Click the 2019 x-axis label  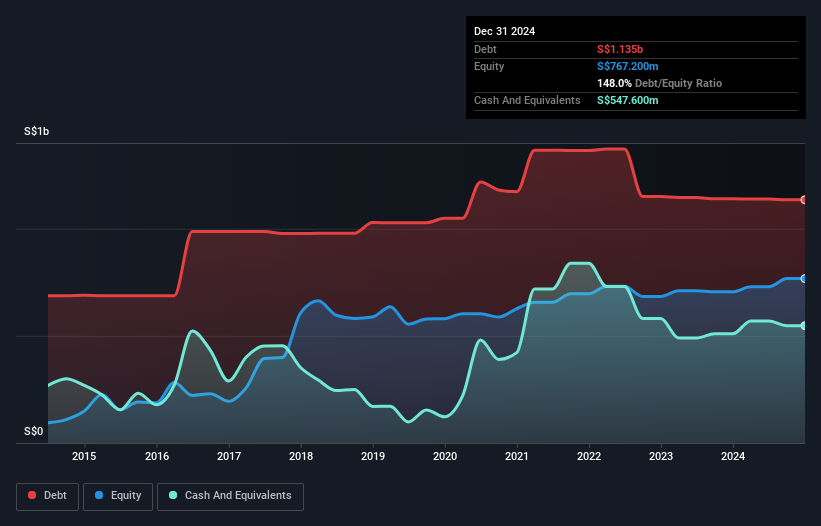coord(373,456)
